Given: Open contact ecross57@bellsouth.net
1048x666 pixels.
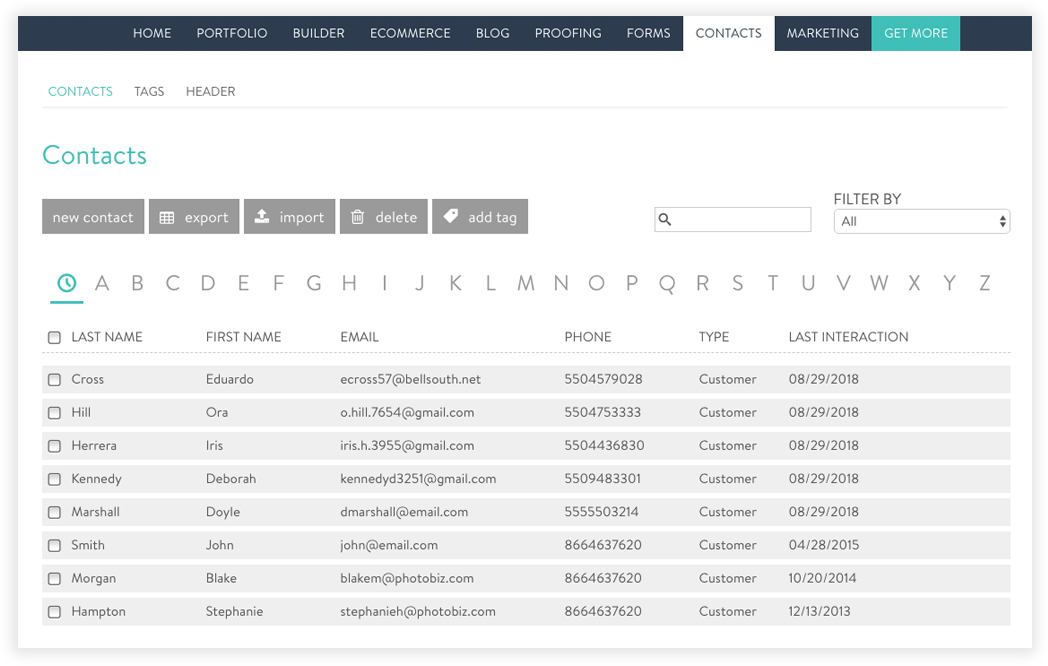Looking at the screenshot, I should pos(410,379).
